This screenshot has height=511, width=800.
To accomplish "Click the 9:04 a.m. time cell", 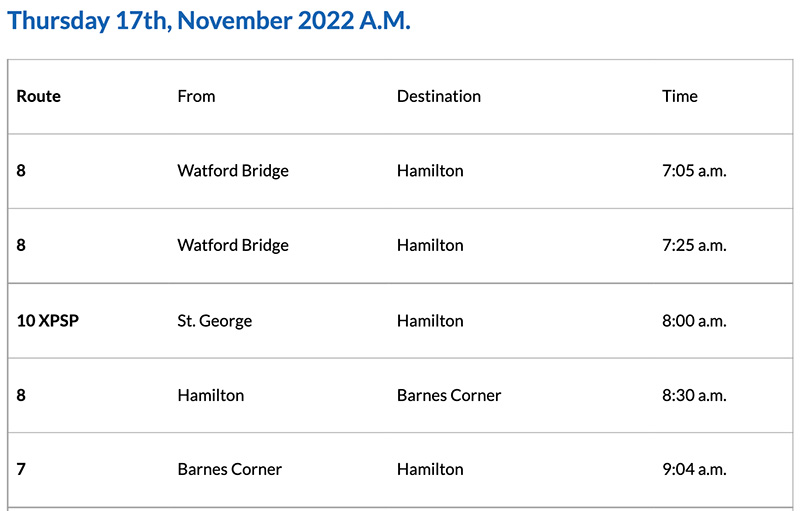I will point(694,469).
